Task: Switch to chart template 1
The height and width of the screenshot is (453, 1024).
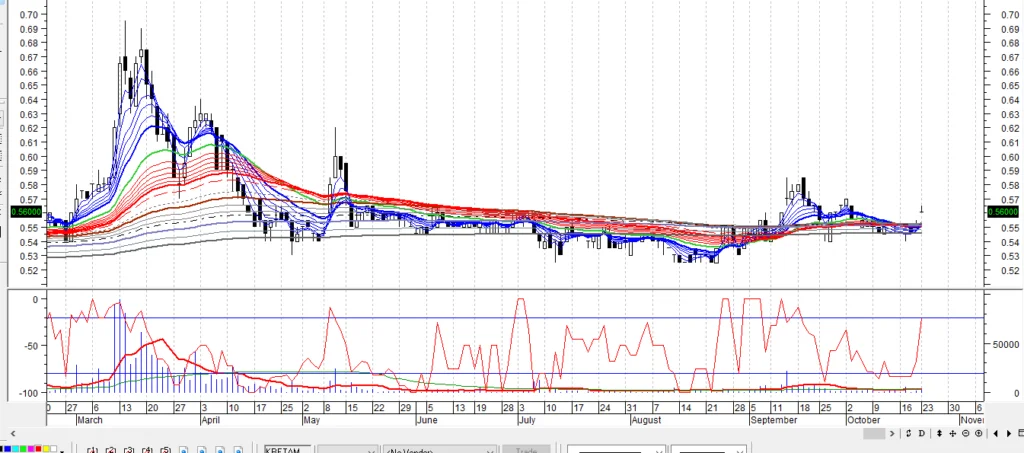Action: click(92, 450)
